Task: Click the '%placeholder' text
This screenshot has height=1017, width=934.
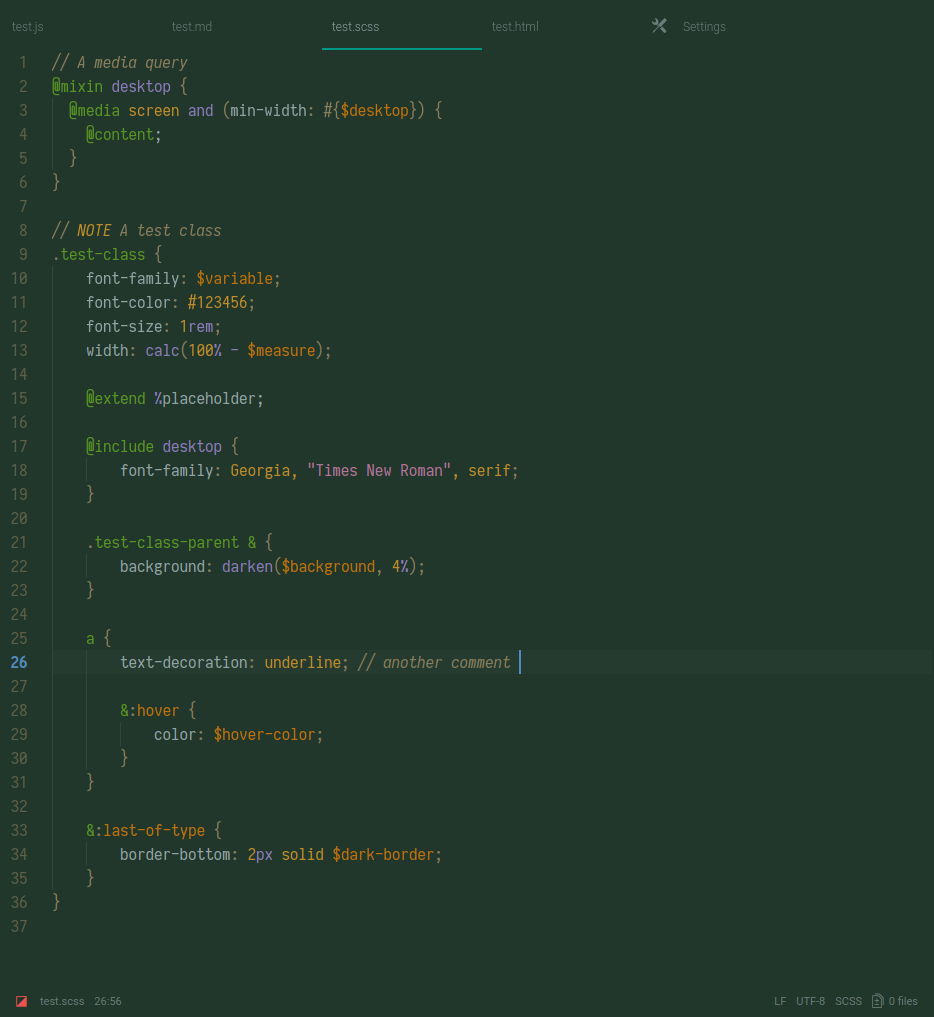Action: [x=205, y=399]
